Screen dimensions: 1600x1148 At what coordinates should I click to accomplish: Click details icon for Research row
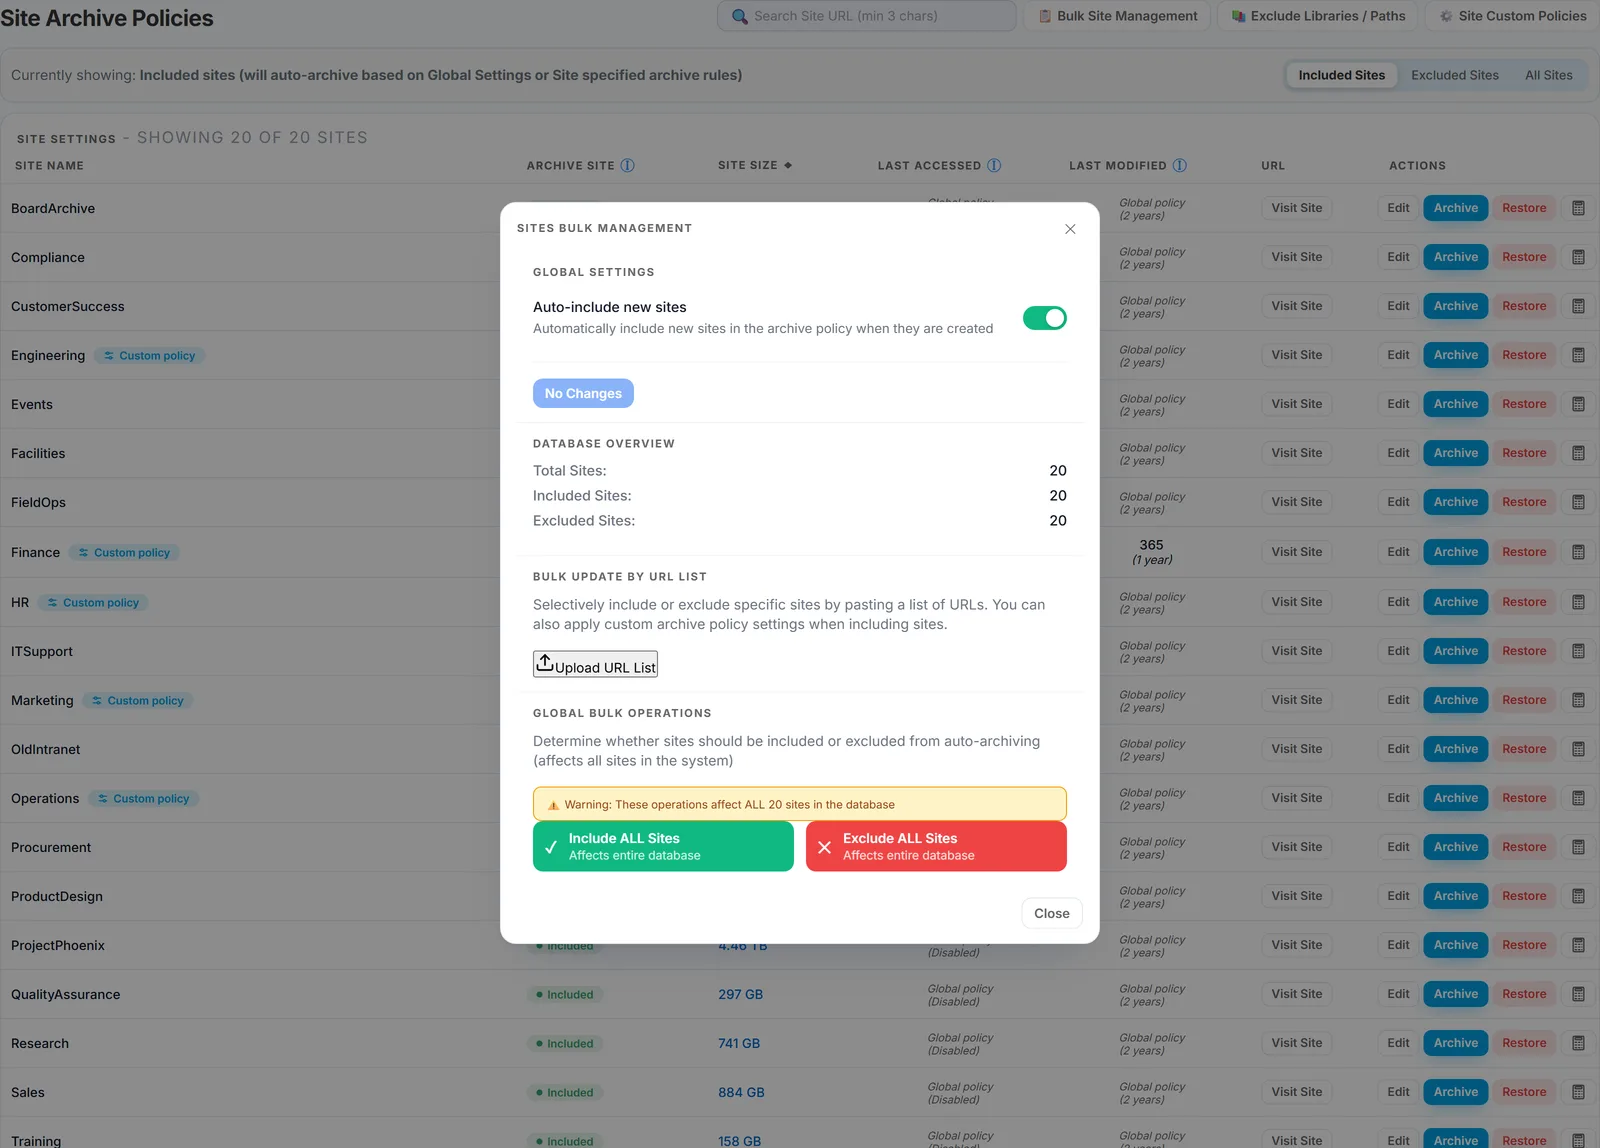(1578, 1043)
